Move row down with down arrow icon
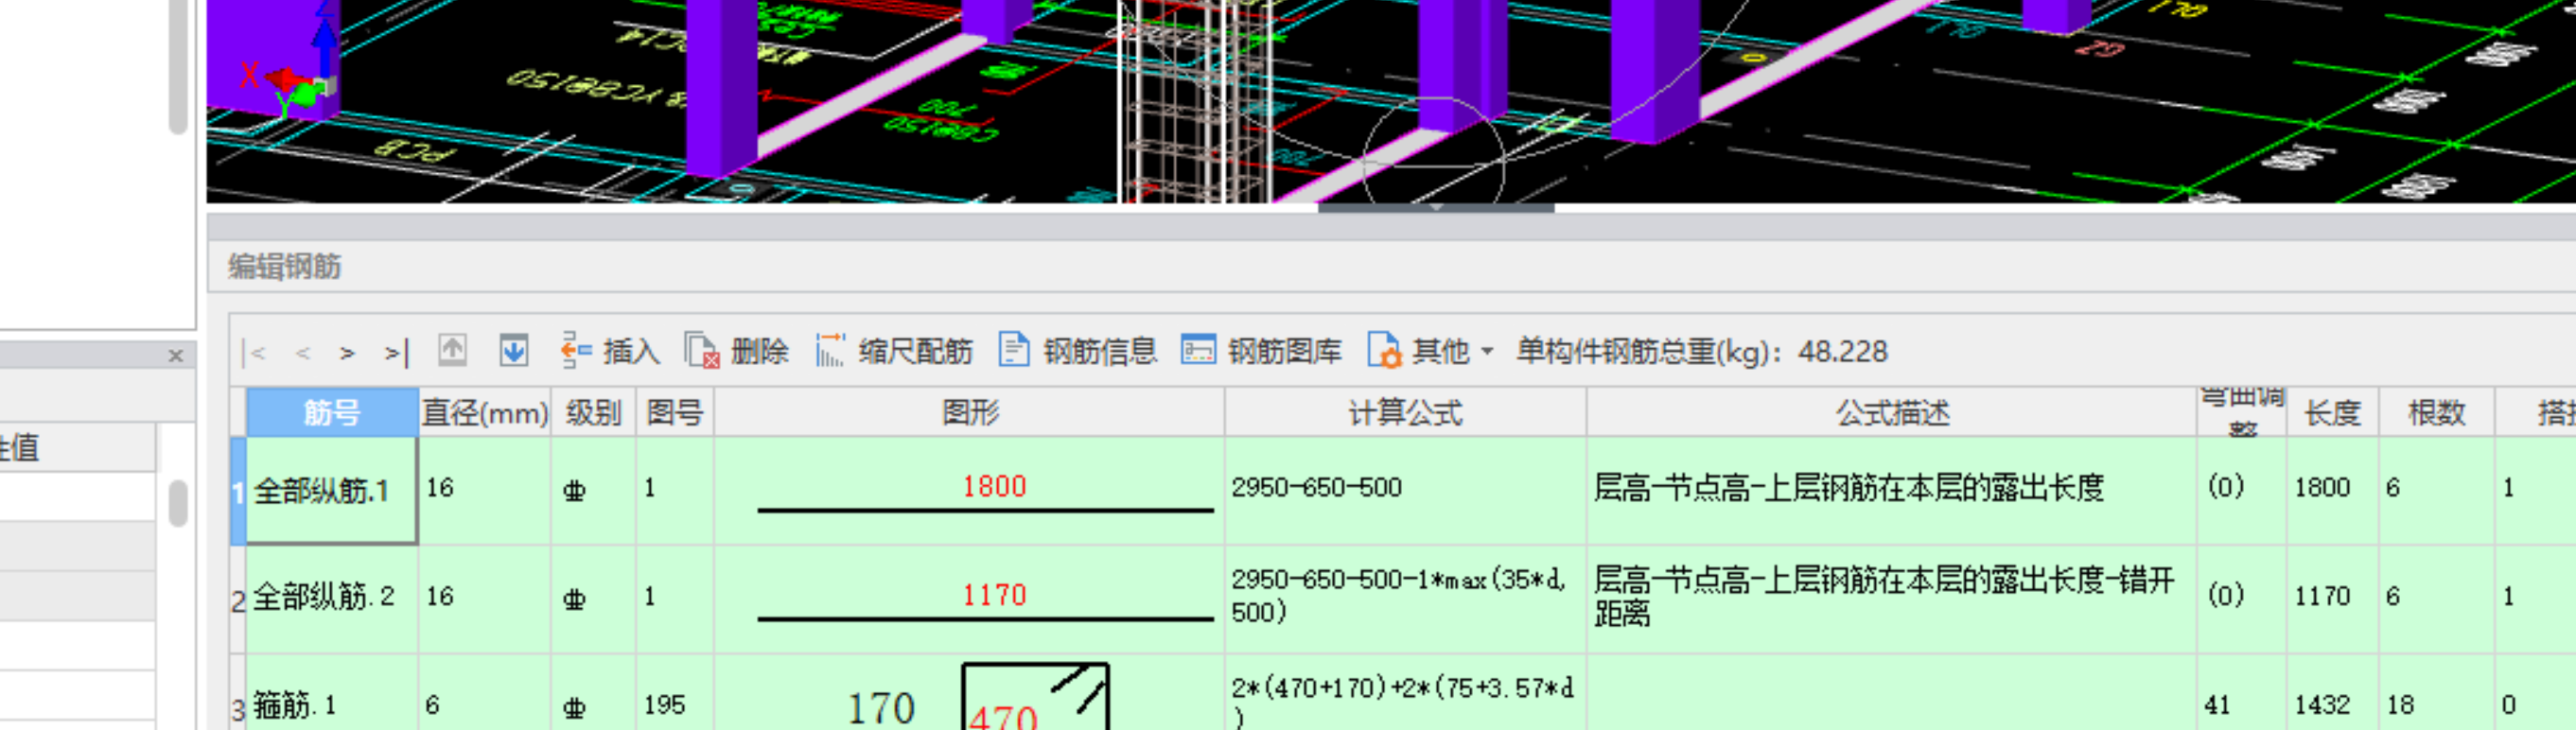Viewport: 2576px width, 730px height. point(513,351)
